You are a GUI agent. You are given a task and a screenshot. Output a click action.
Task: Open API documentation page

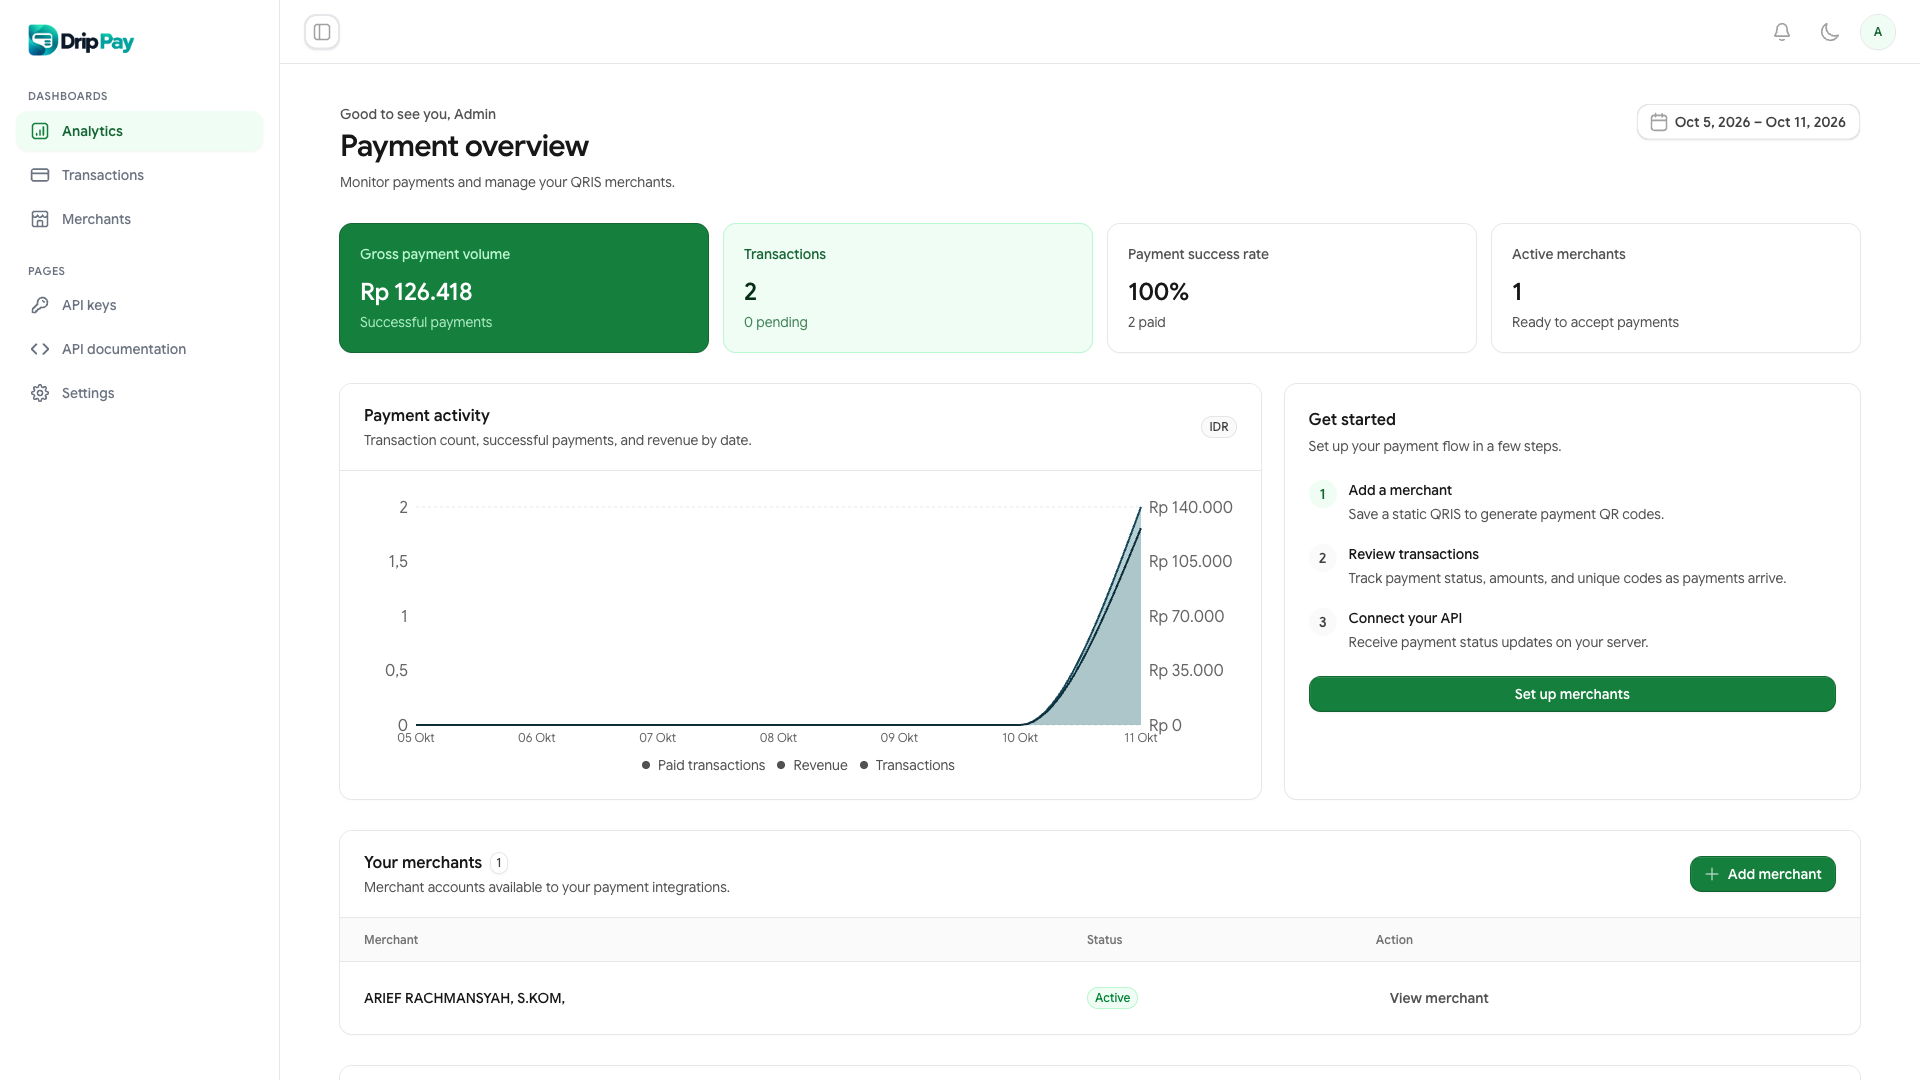(140, 349)
